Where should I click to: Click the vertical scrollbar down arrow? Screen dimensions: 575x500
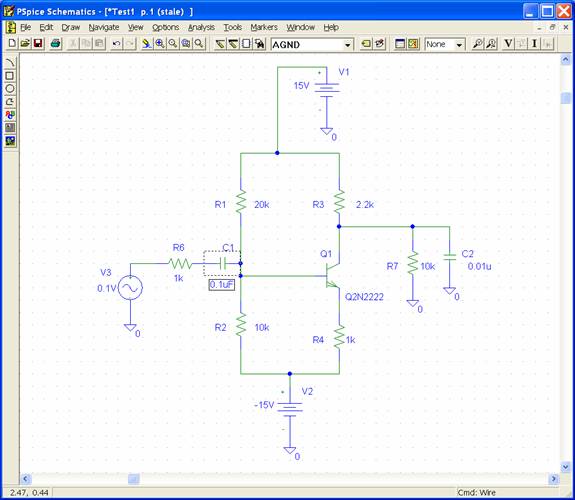(x=565, y=467)
